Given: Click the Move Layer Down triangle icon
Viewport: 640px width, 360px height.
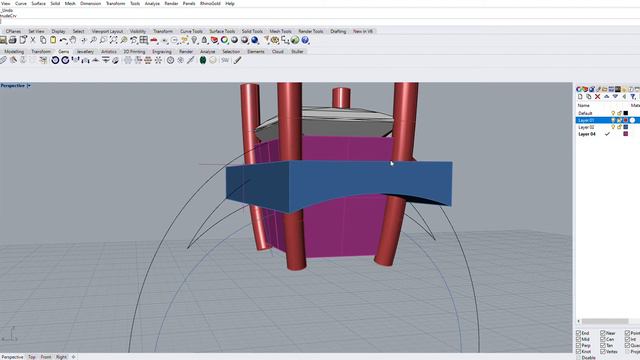Looking at the screenshot, I should pos(615,97).
